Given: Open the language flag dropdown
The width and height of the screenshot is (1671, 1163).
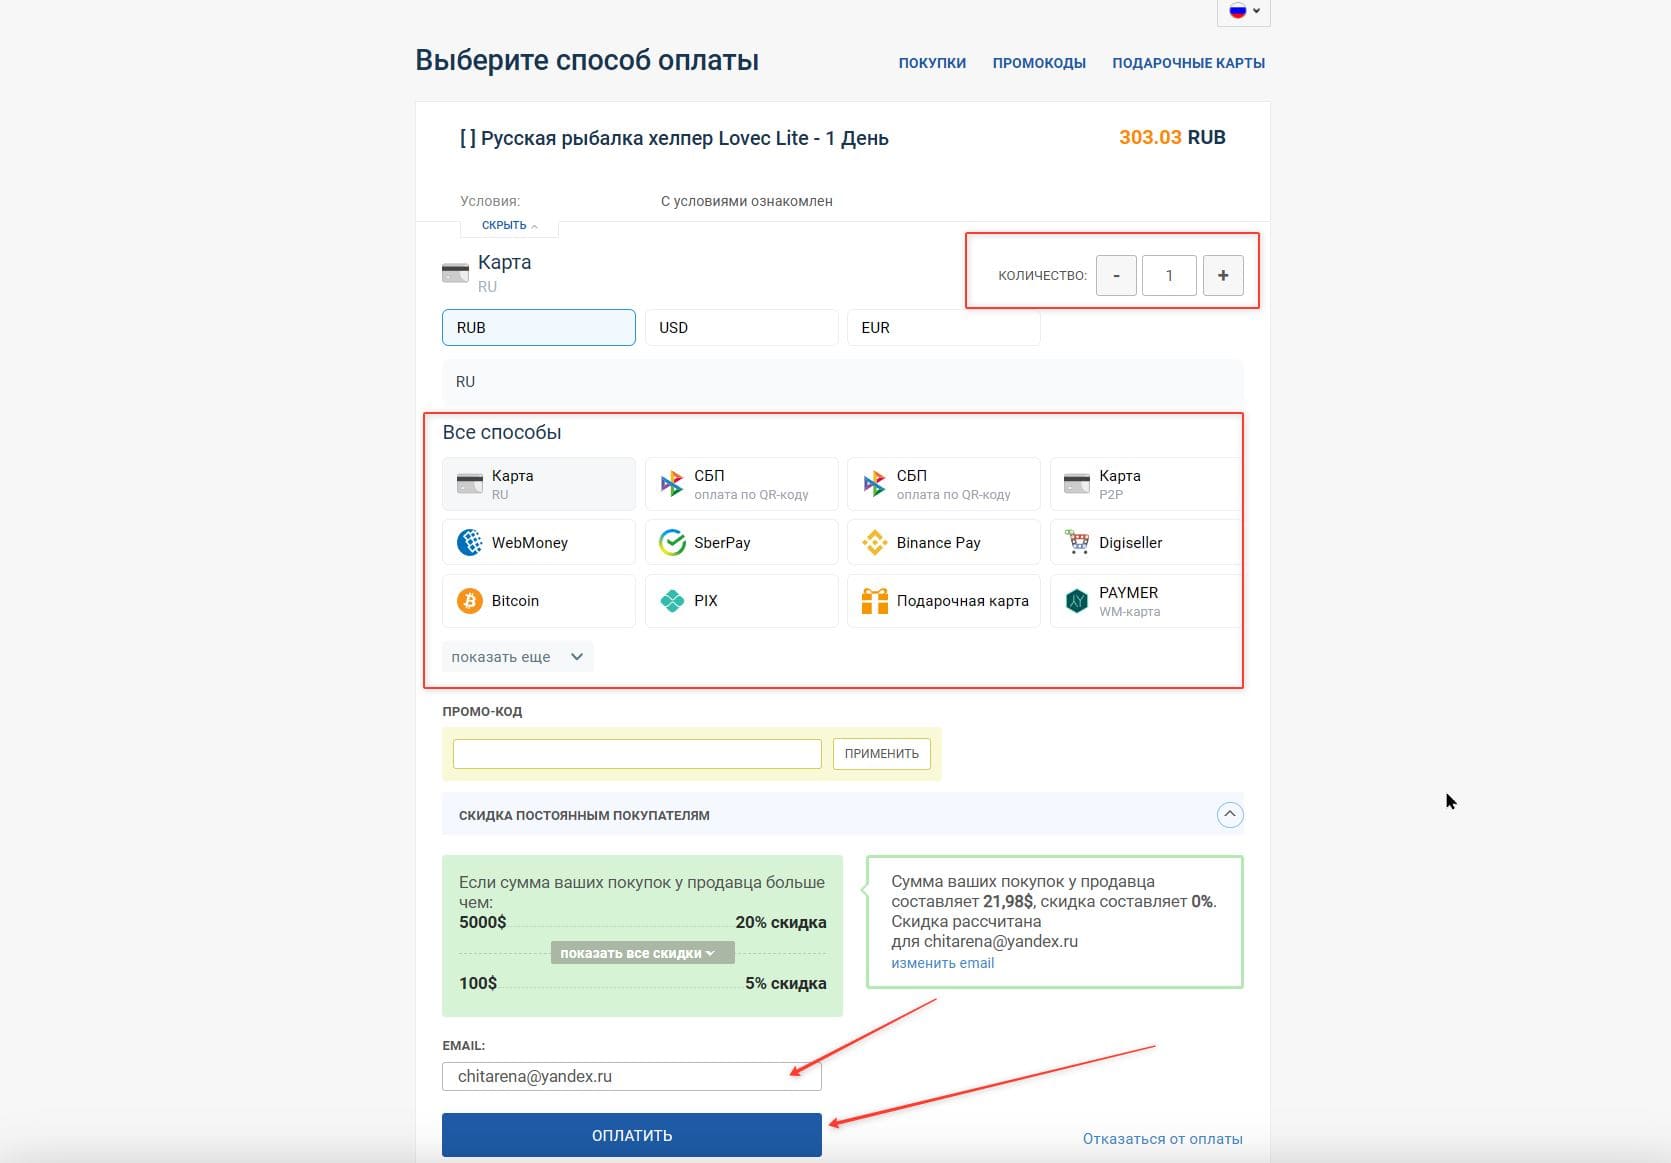Looking at the screenshot, I should [x=1244, y=11].
